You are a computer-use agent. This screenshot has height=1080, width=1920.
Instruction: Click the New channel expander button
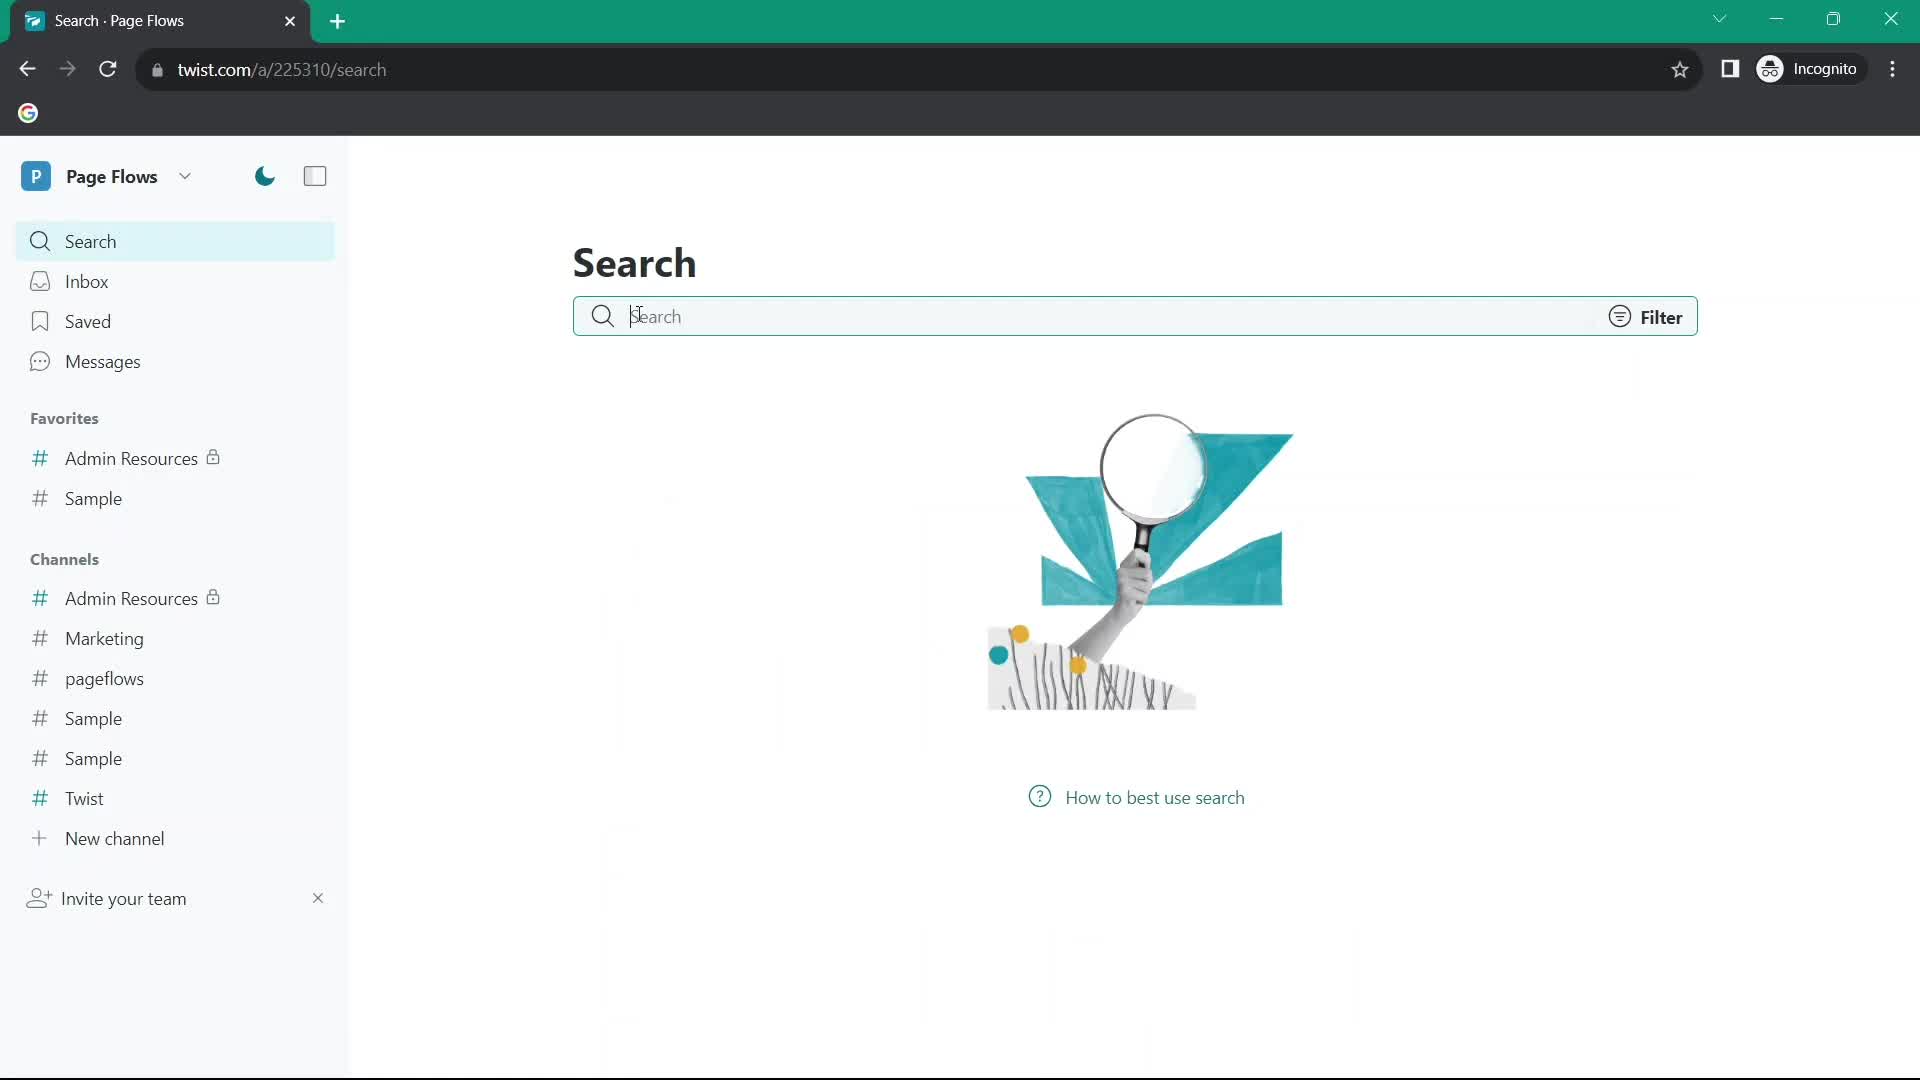pos(40,839)
